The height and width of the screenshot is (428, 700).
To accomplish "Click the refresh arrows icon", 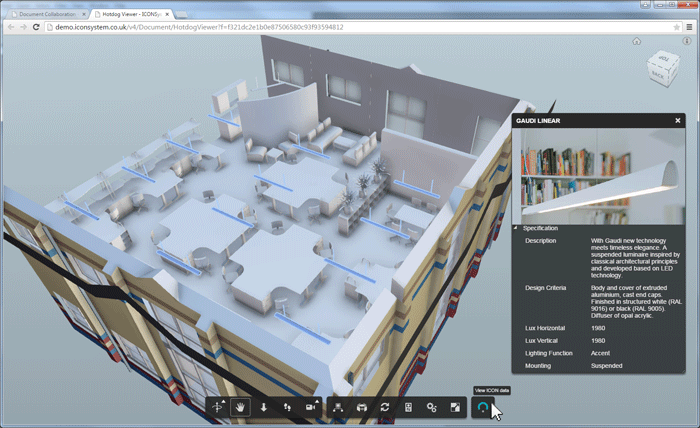I will pos(384,407).
